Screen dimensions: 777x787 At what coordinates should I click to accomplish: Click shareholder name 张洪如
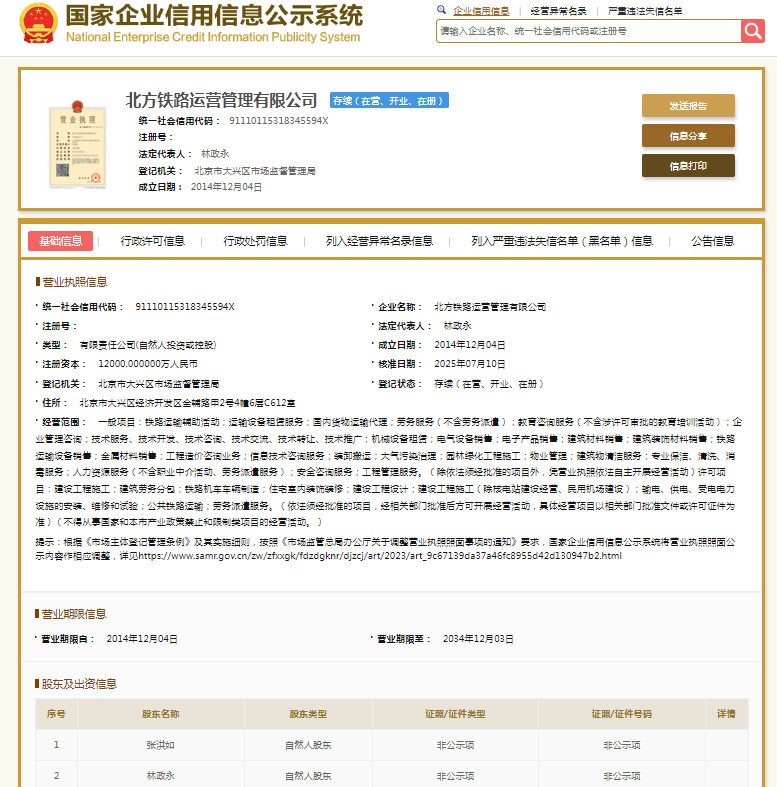coord(161,745)
